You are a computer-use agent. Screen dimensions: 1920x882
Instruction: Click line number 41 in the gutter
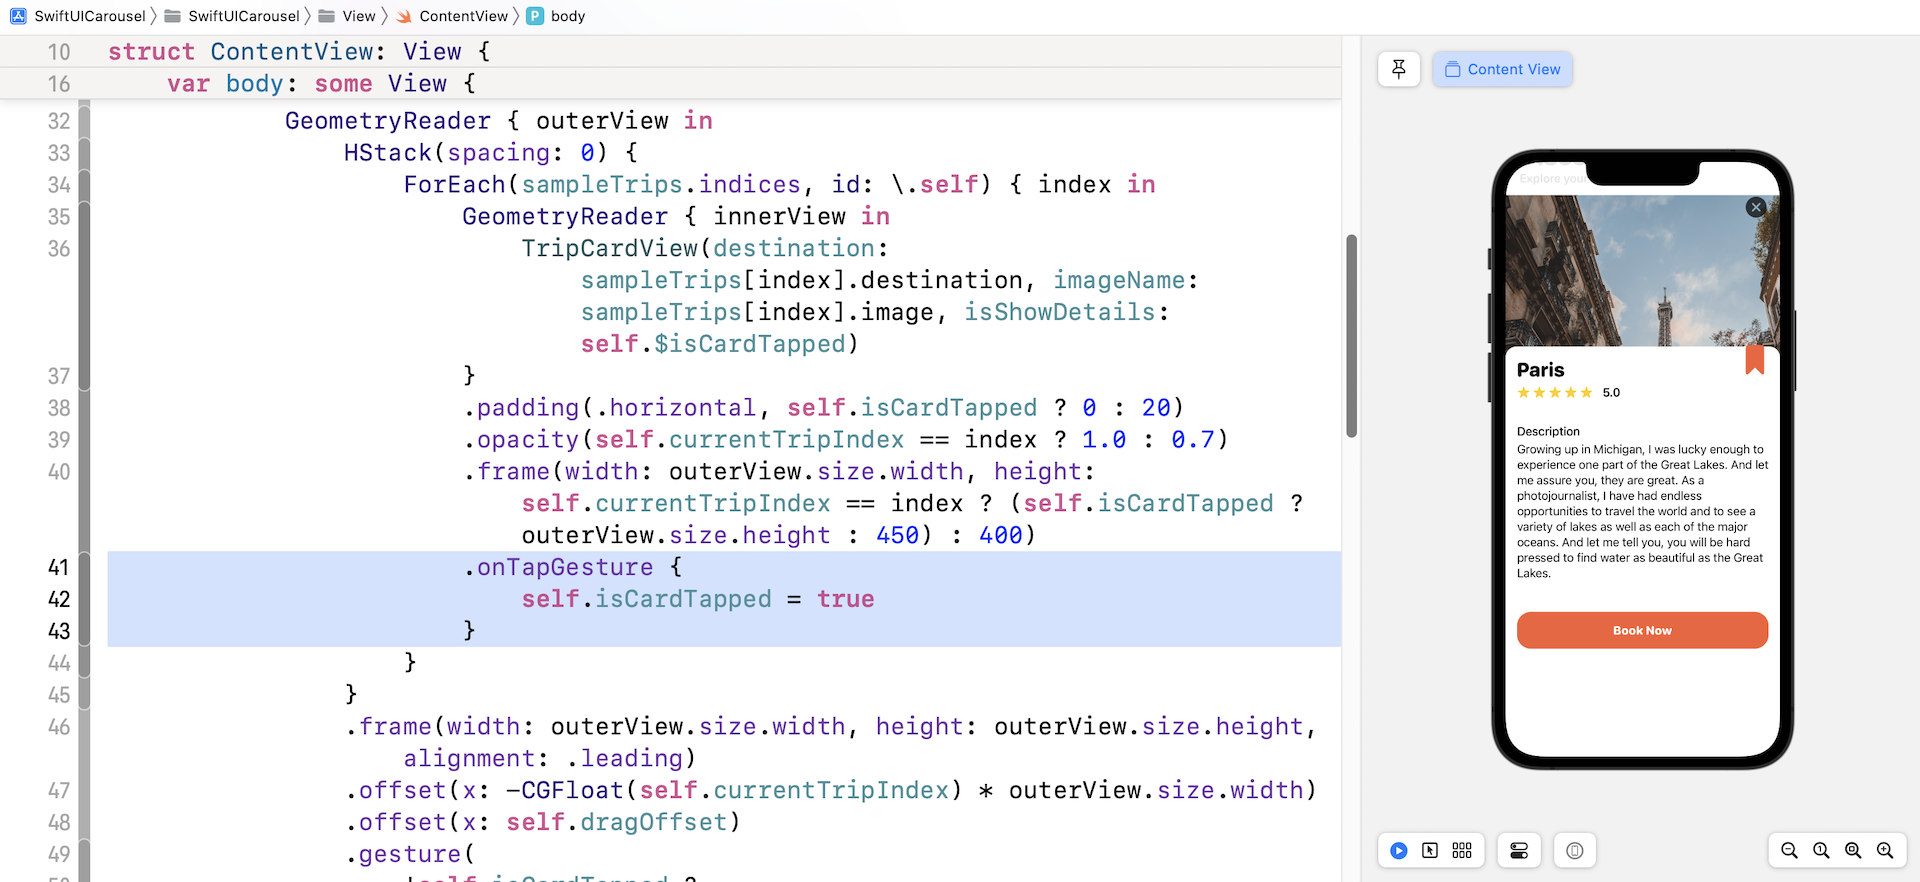pos(59,567)
